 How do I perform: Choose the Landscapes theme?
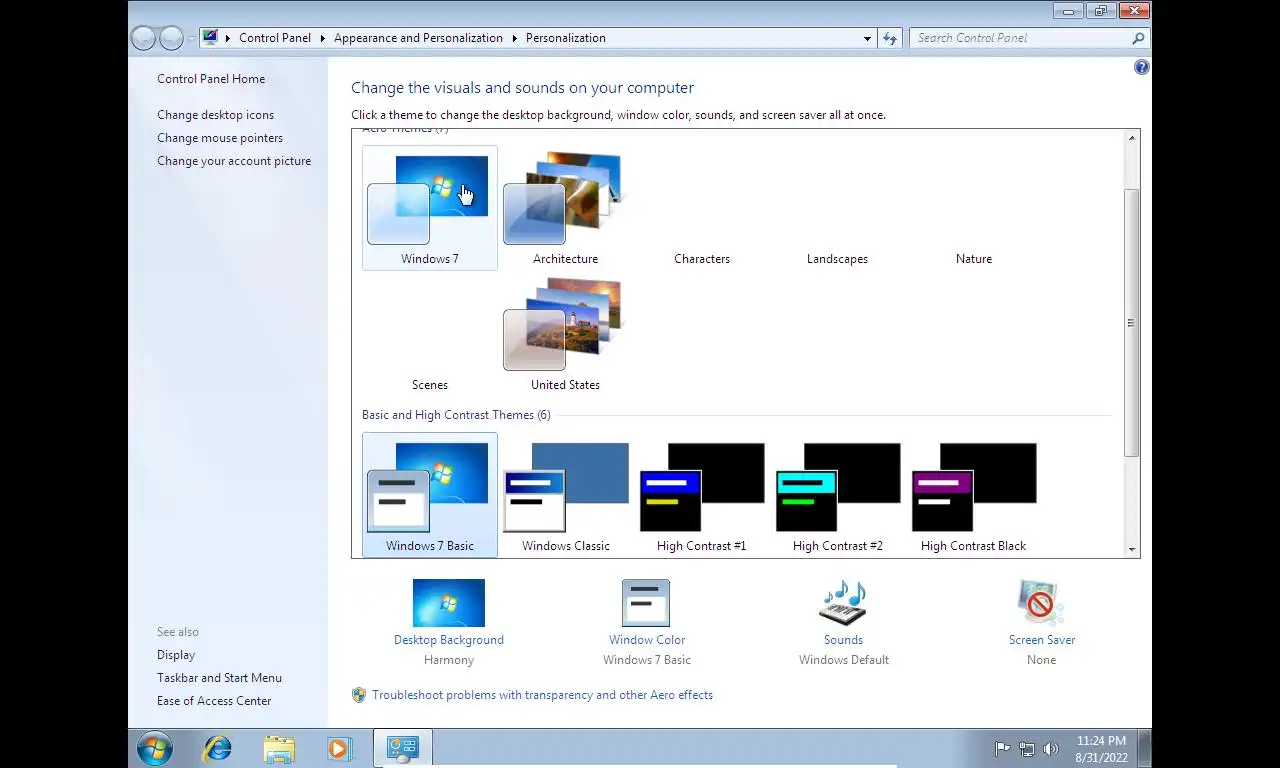[x=837, y=208]
